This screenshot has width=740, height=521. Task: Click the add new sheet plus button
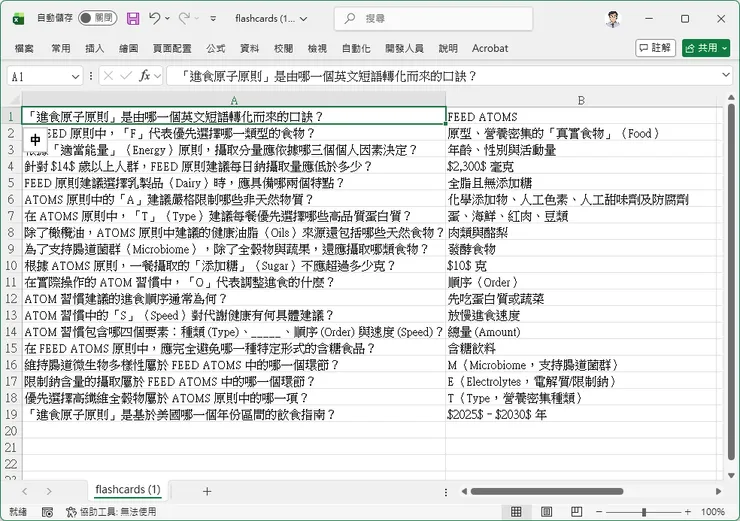(x=207, y=491)
